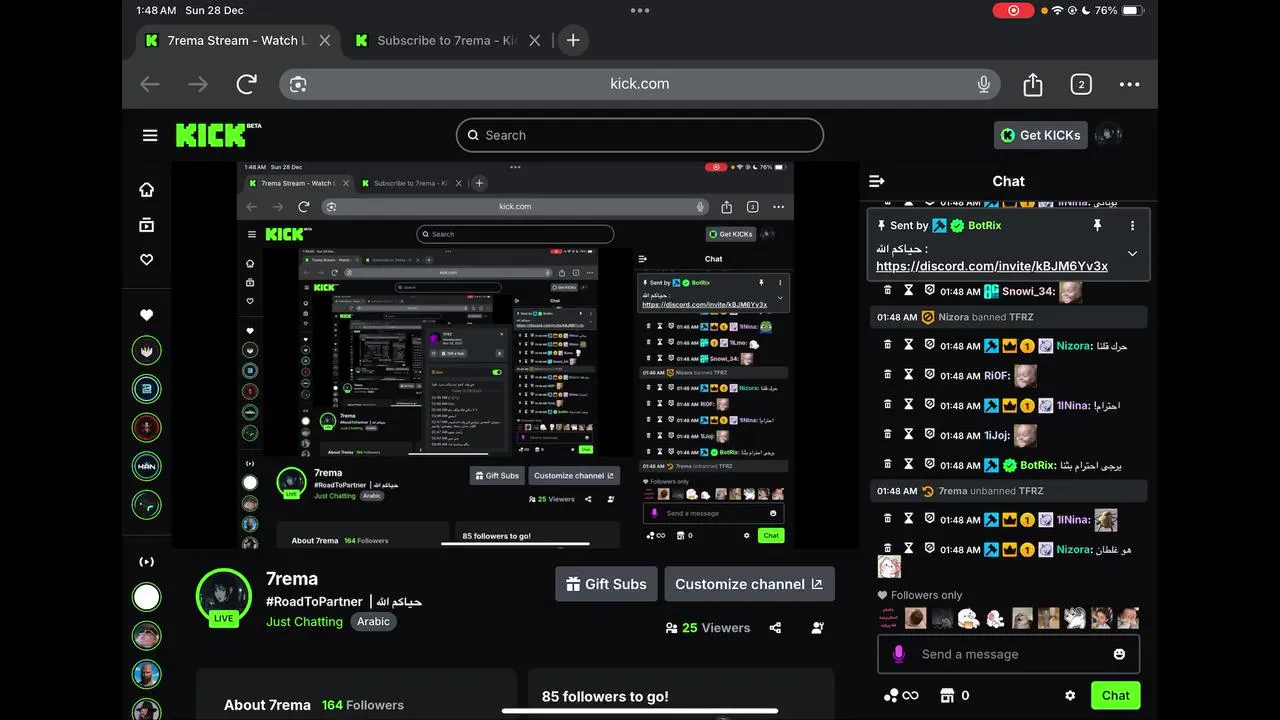Use voice search microphone in address bar
The height and width of the screenshot is (720, 1280).
(984, 84)
